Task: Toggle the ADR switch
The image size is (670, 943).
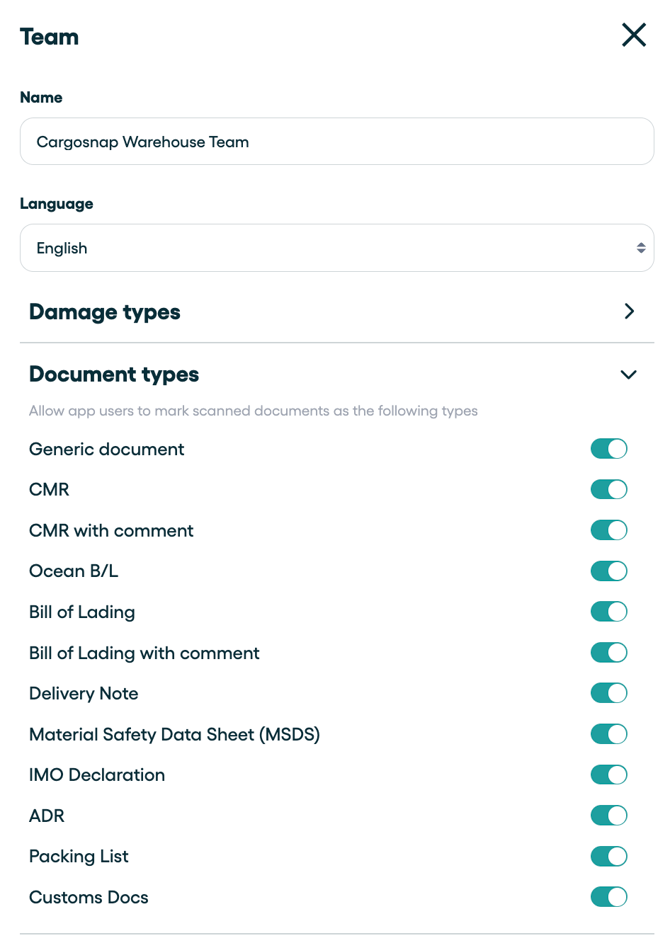Action: coord(608,816)
